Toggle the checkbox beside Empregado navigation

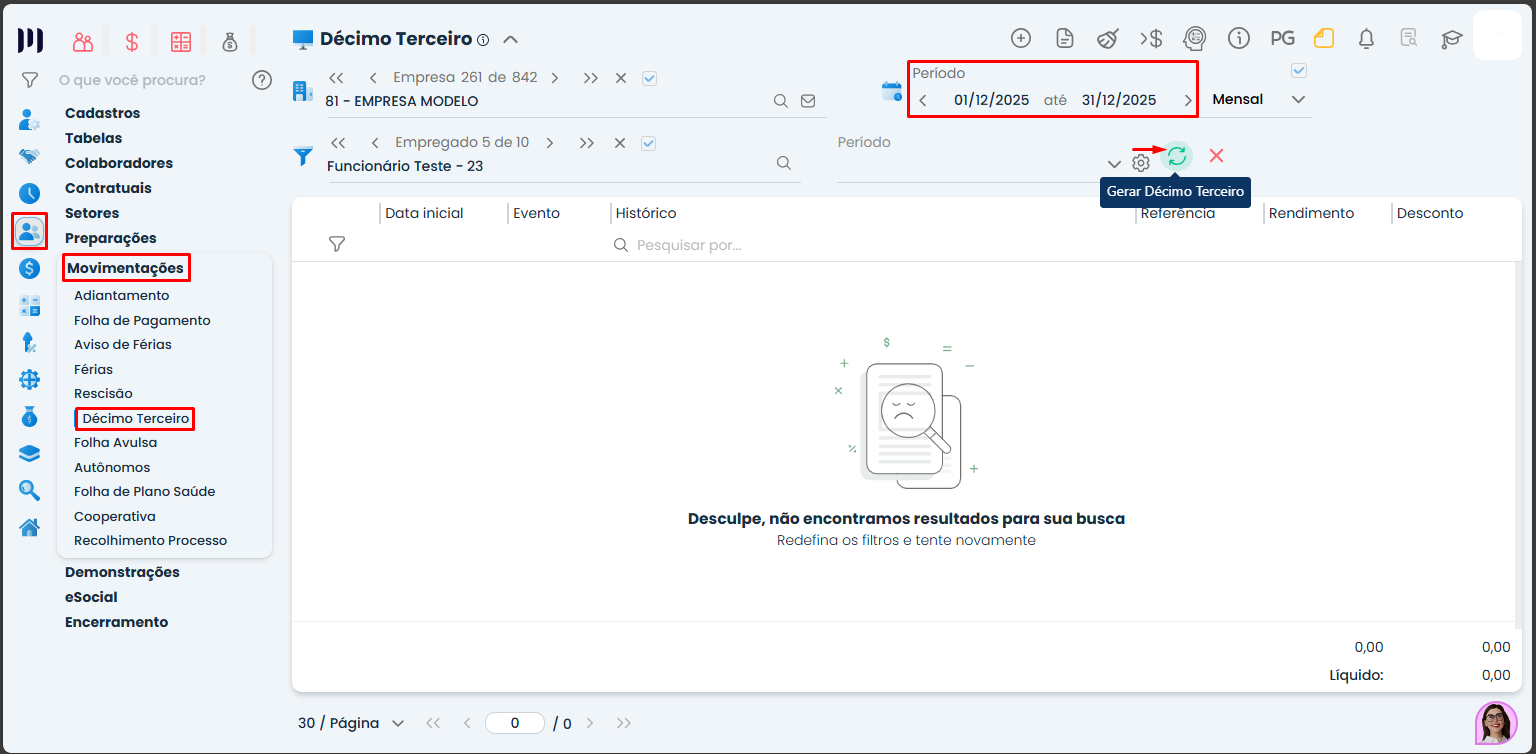point(648,143)
